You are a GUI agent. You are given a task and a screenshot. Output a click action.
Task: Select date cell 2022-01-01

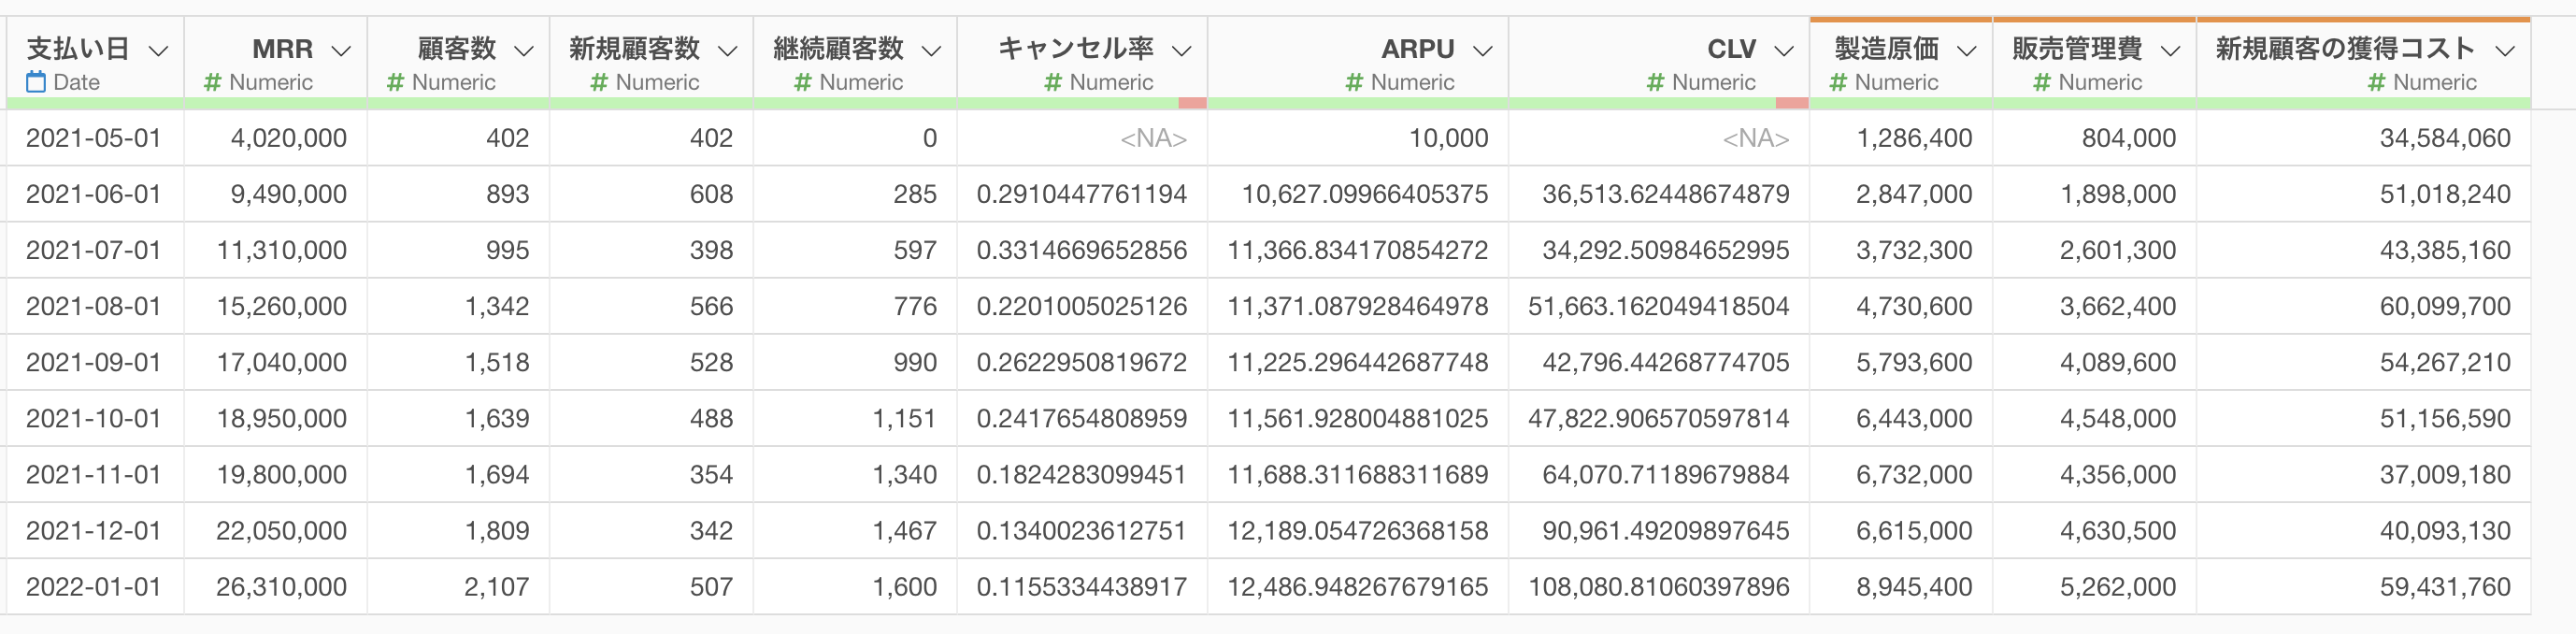click(x=94, y=586)
